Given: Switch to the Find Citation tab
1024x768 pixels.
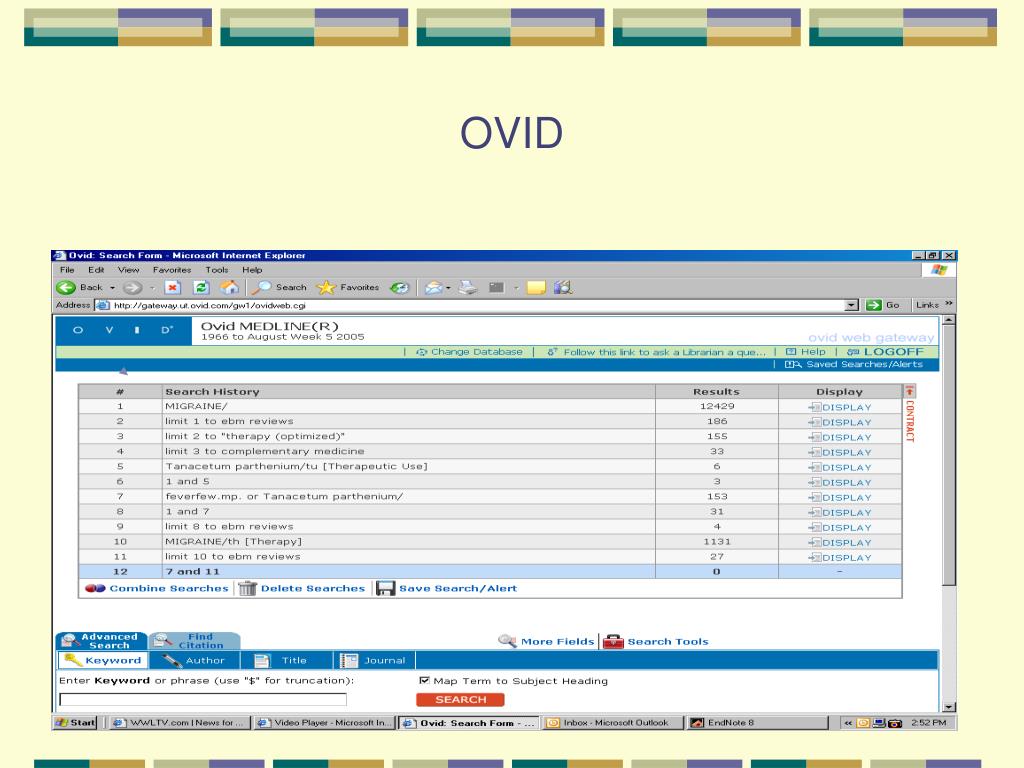Looking at the screenshot, I should (x=195, y=641).
